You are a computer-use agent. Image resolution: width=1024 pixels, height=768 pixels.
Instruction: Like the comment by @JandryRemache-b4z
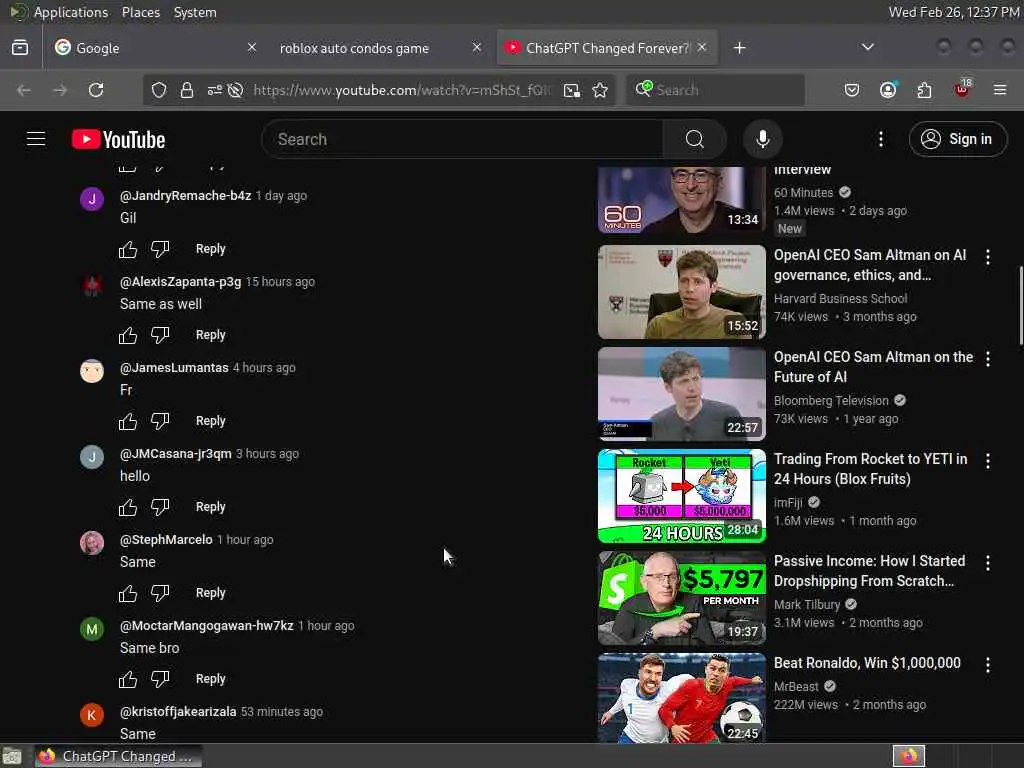click(128, 249)
